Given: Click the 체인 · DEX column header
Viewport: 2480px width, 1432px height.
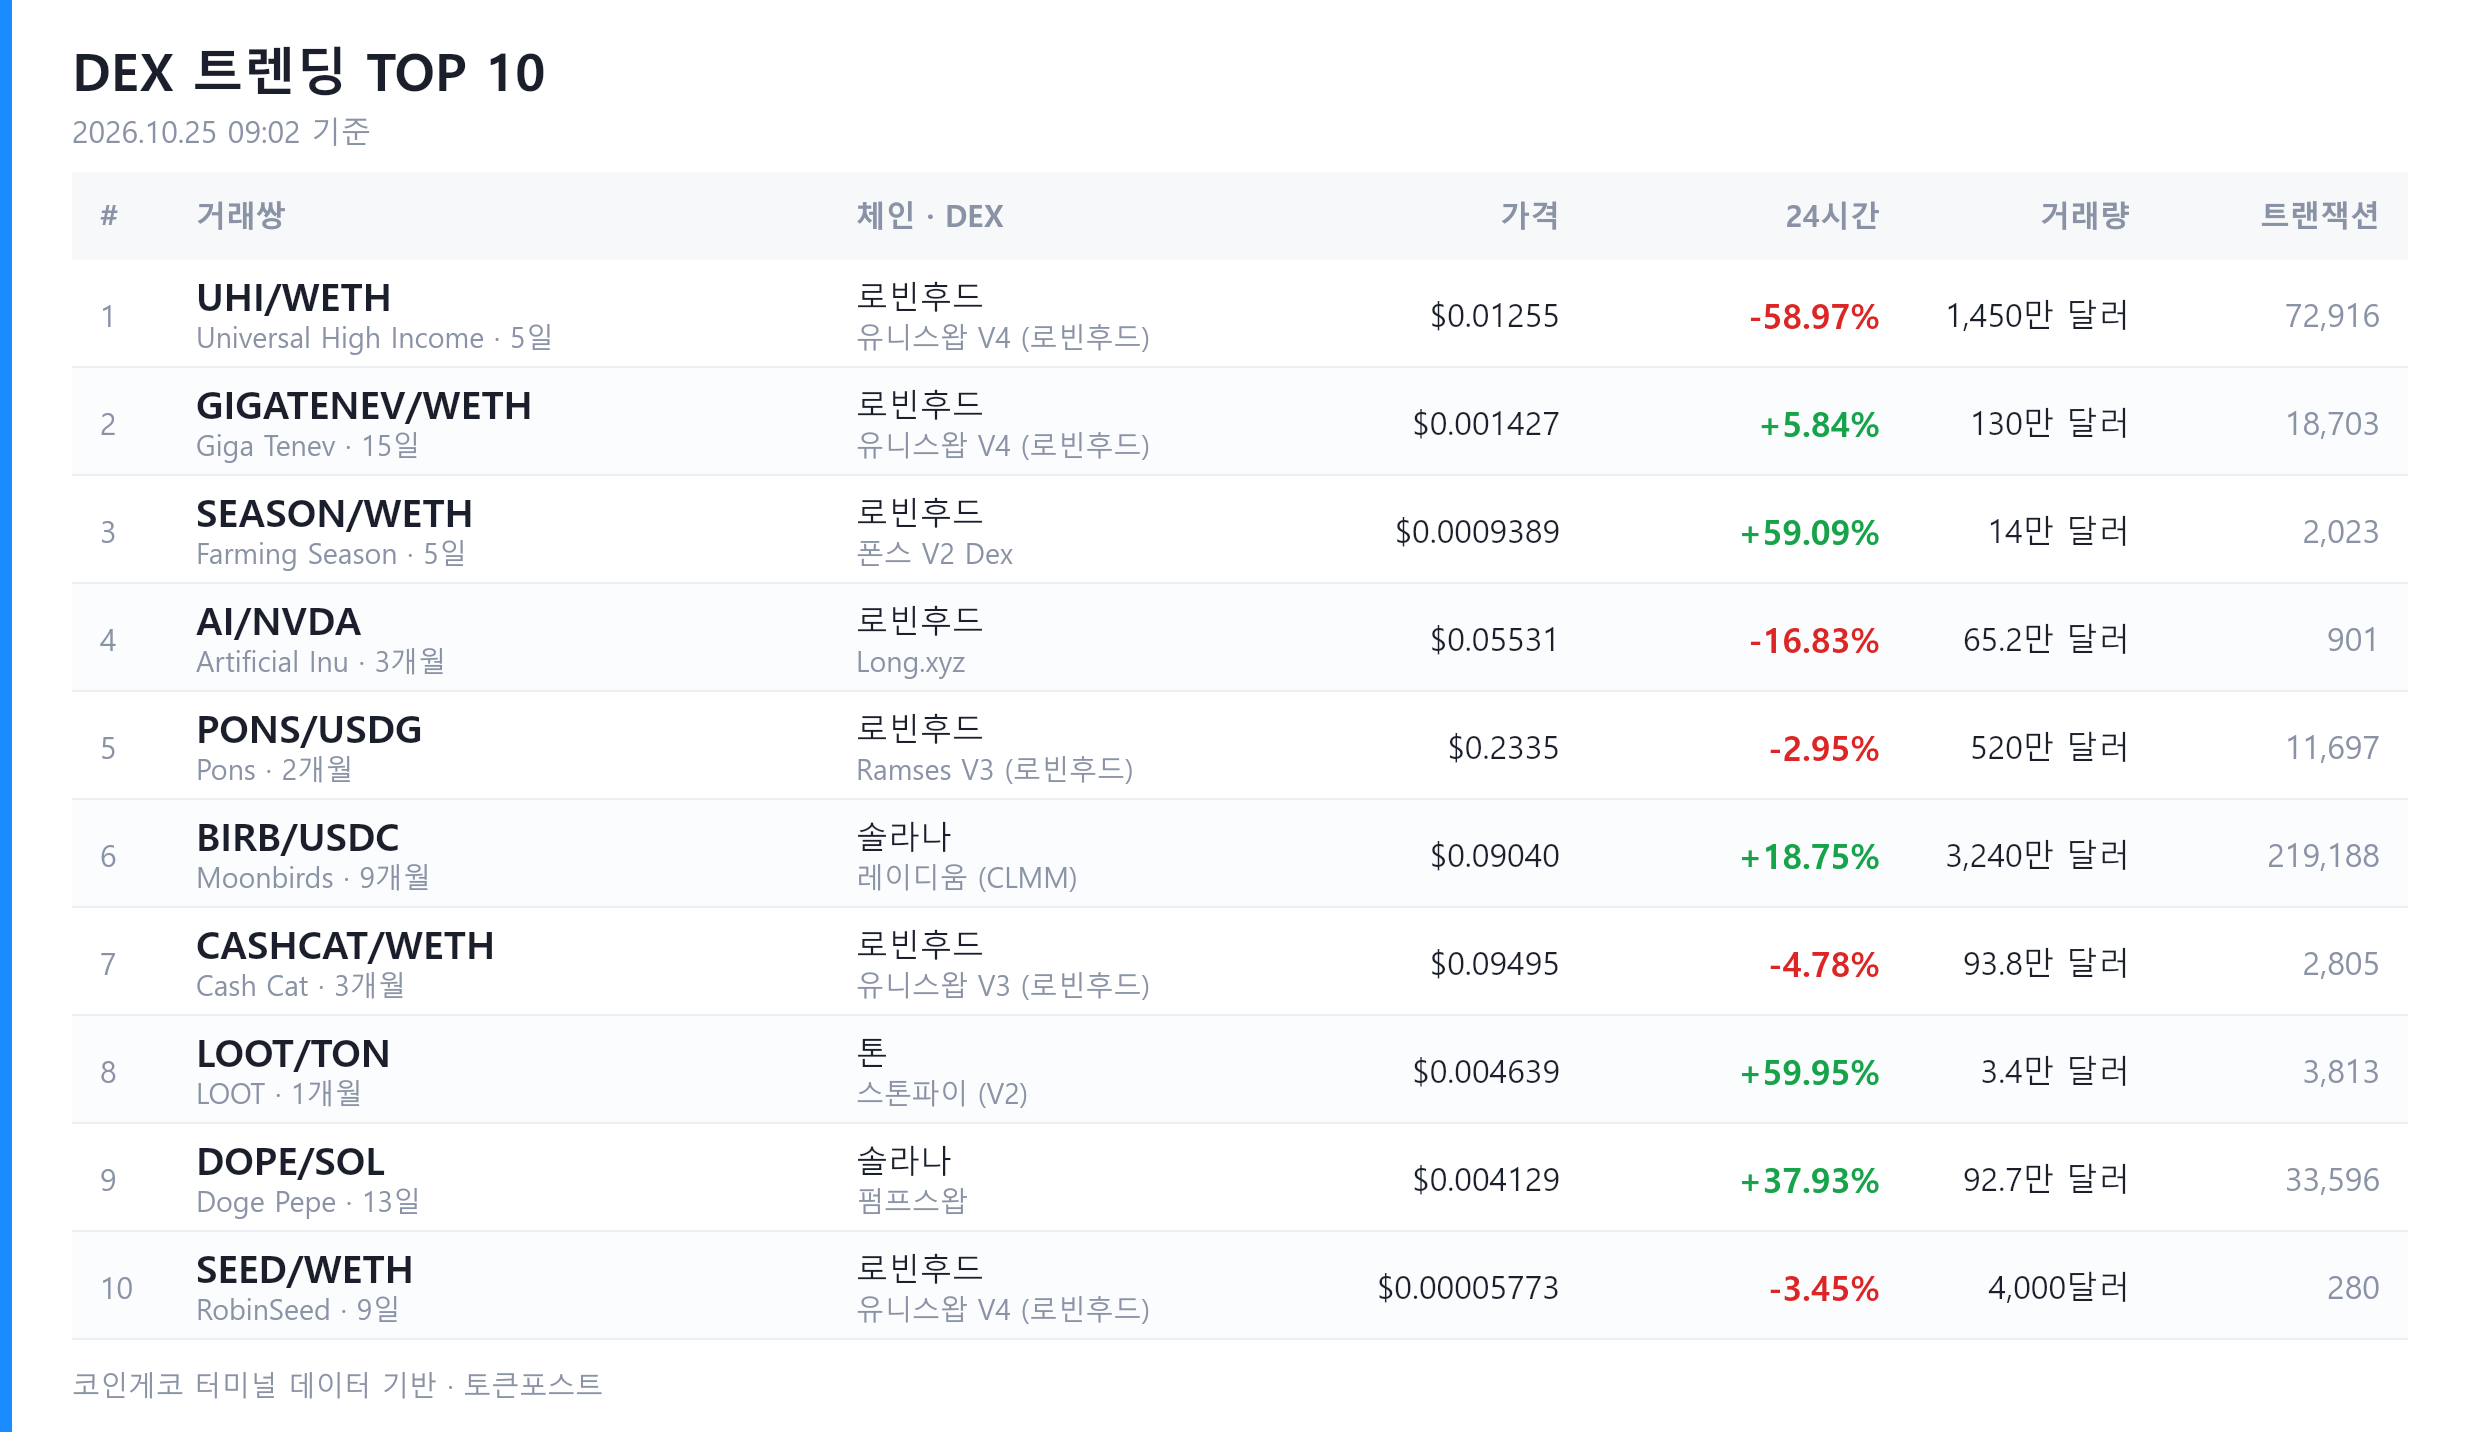Looking at the screenshot, I should tap(929, 215).
